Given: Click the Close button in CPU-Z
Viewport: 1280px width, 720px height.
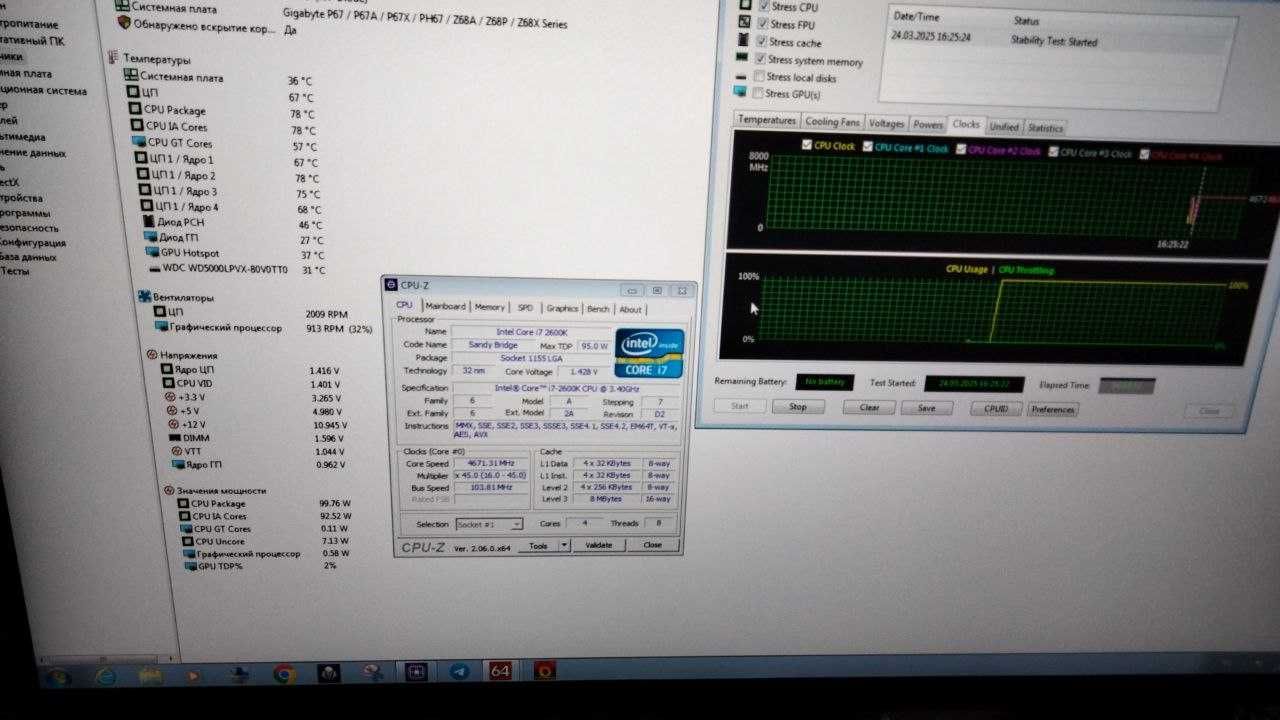Looking at the screenshot, I should [x=653, y=545].
